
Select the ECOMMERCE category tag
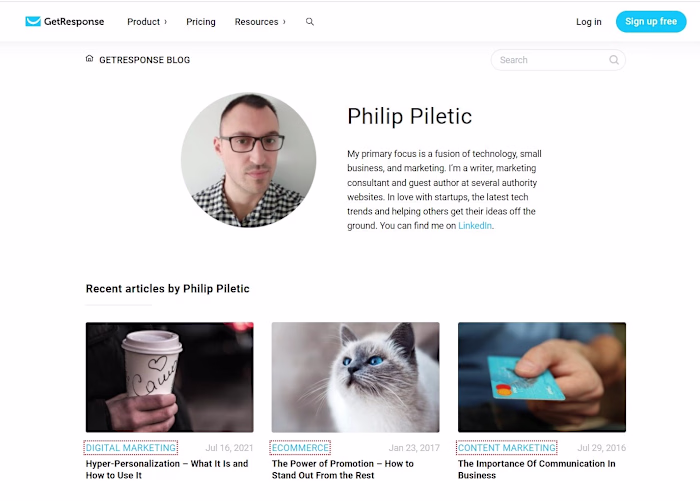click(x=300, y=447)
